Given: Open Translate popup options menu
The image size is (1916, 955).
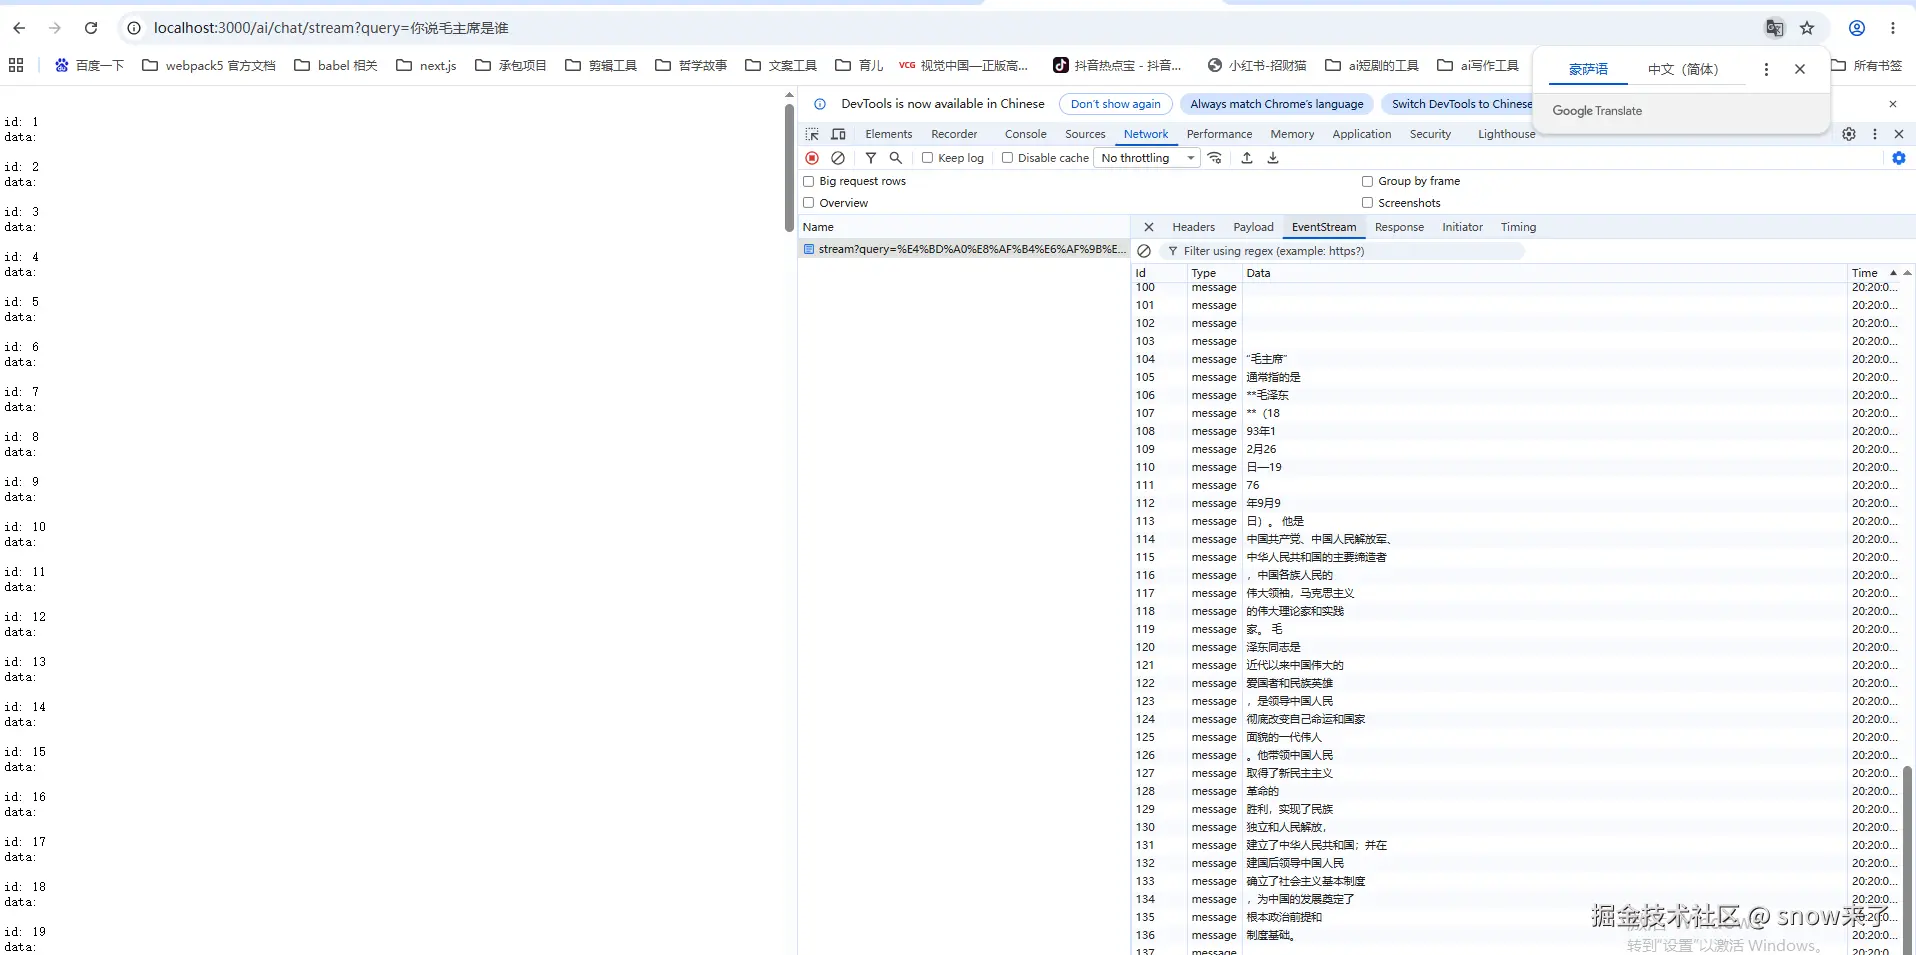Looking at the screenshot, I should point(1766,69).
